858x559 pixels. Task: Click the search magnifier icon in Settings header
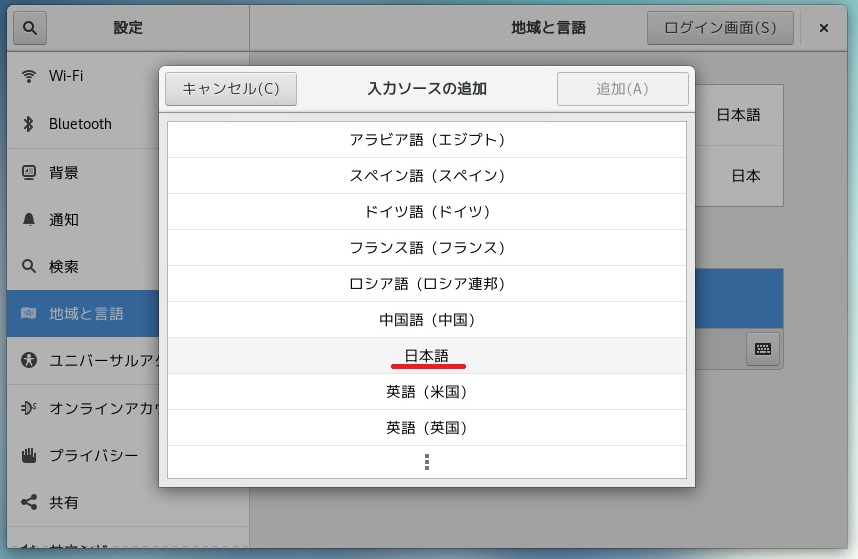pyautogui.click(x=29, y=28)
